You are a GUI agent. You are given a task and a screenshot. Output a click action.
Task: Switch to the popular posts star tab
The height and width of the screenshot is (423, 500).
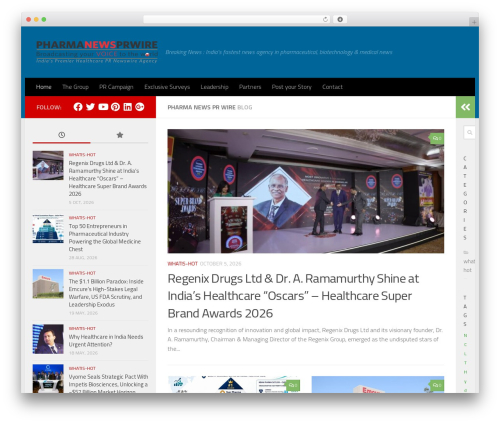click(120, 135)
